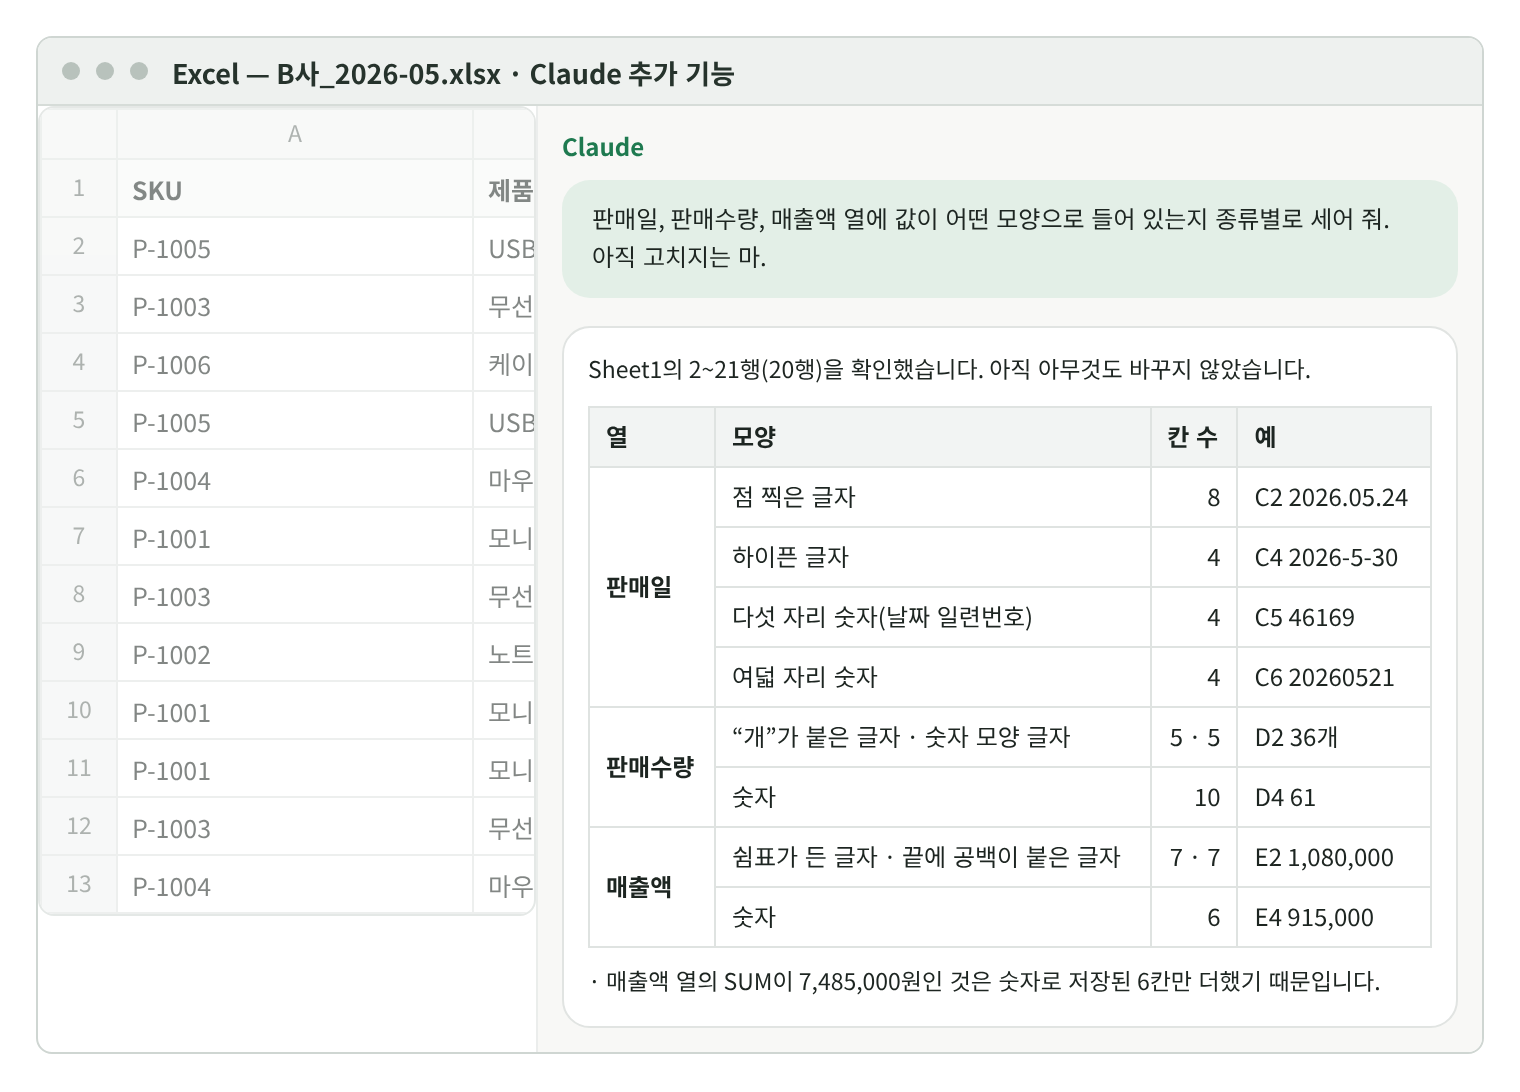Click the 하이픈 글자 cell
This screenshot has height=1092, width=1520.
(x=932, y=557)
